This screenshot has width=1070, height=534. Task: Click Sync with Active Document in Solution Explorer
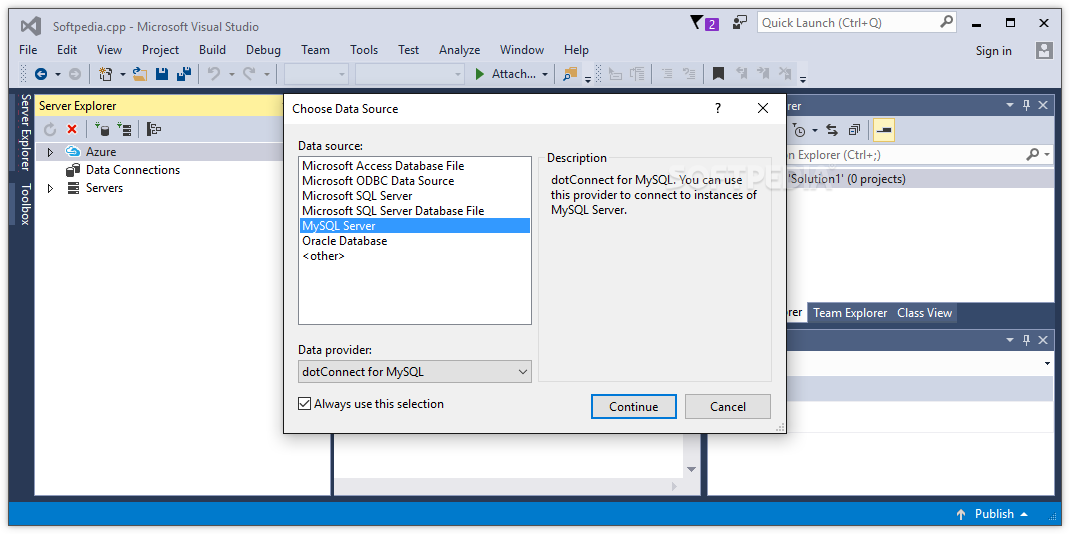click(832, 130)
